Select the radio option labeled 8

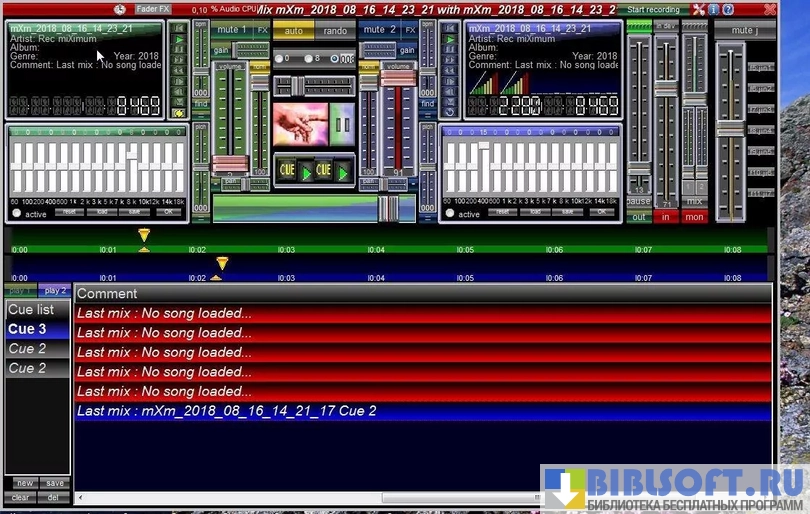tap(309, 59)
